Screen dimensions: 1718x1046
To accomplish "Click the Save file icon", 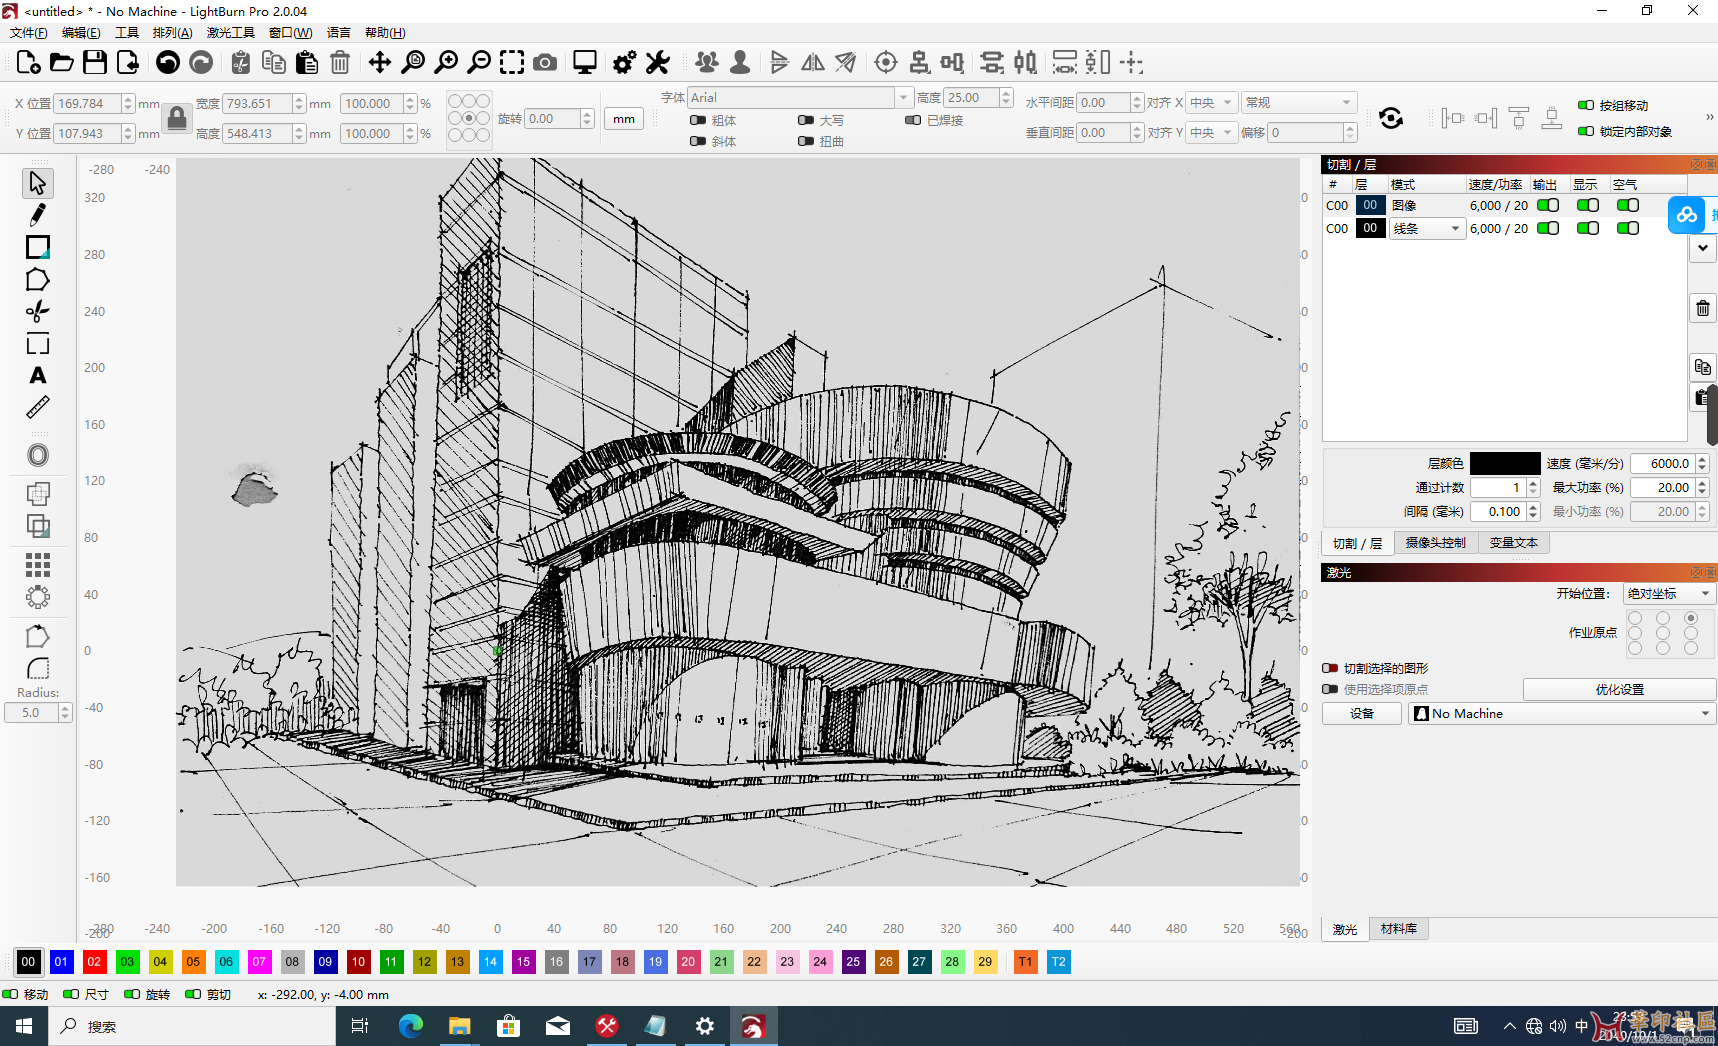I will coord(95,63).
